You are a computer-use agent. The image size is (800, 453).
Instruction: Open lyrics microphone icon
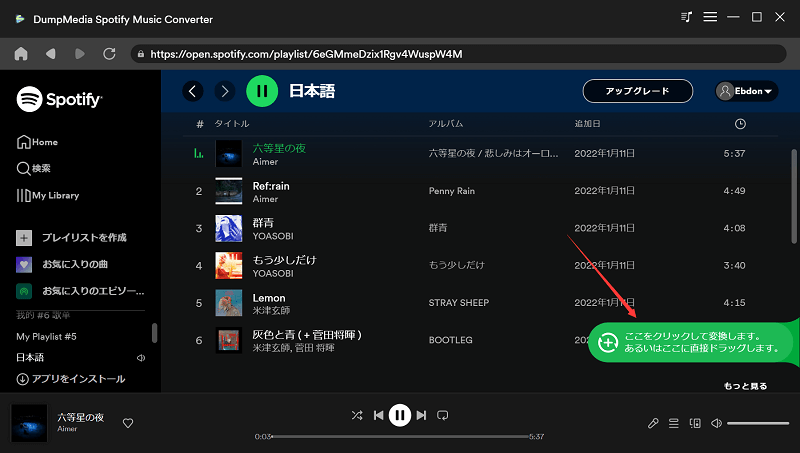653,423
